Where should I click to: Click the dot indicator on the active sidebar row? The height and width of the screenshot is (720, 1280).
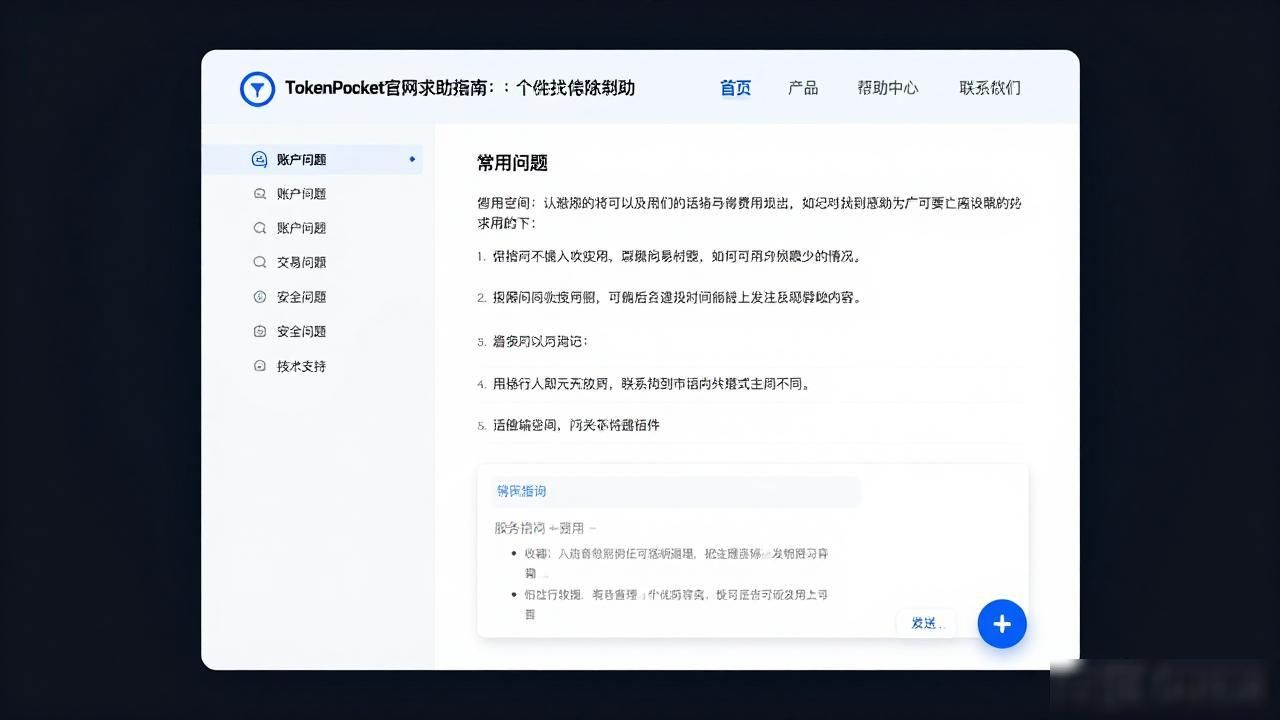point(412,159)
